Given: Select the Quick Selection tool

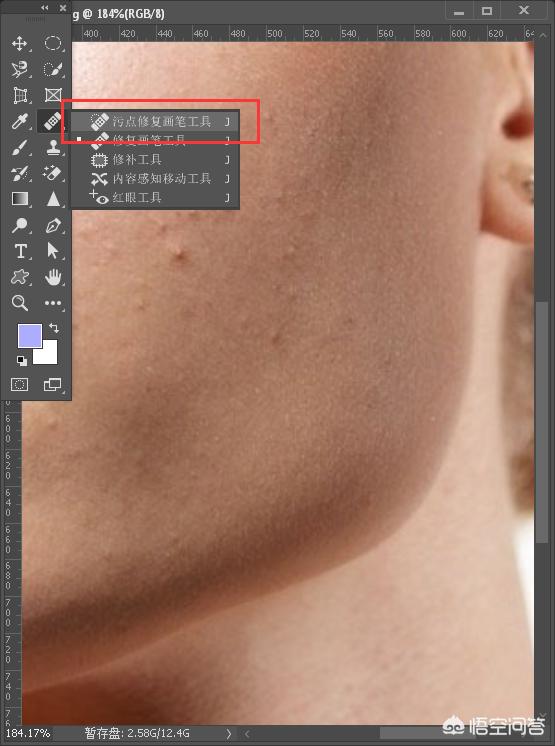Looking at the screenshot, I should (x=53, y=69).
